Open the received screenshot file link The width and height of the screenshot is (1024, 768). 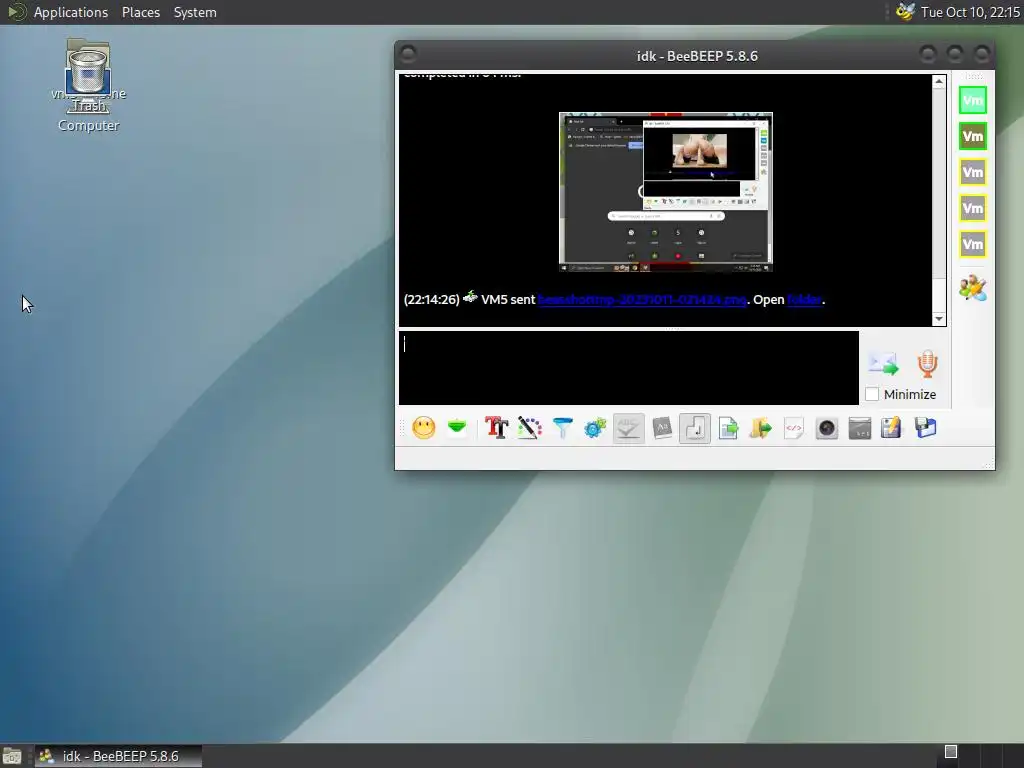(642, 300)
